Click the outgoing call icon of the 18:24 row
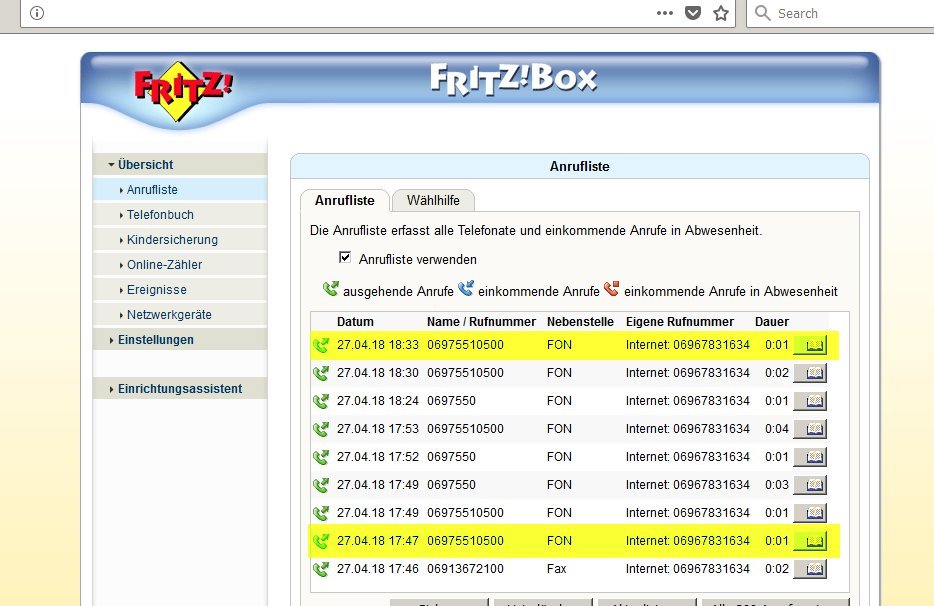Screen dimensions: 934x606 click(x=321, y=401)
